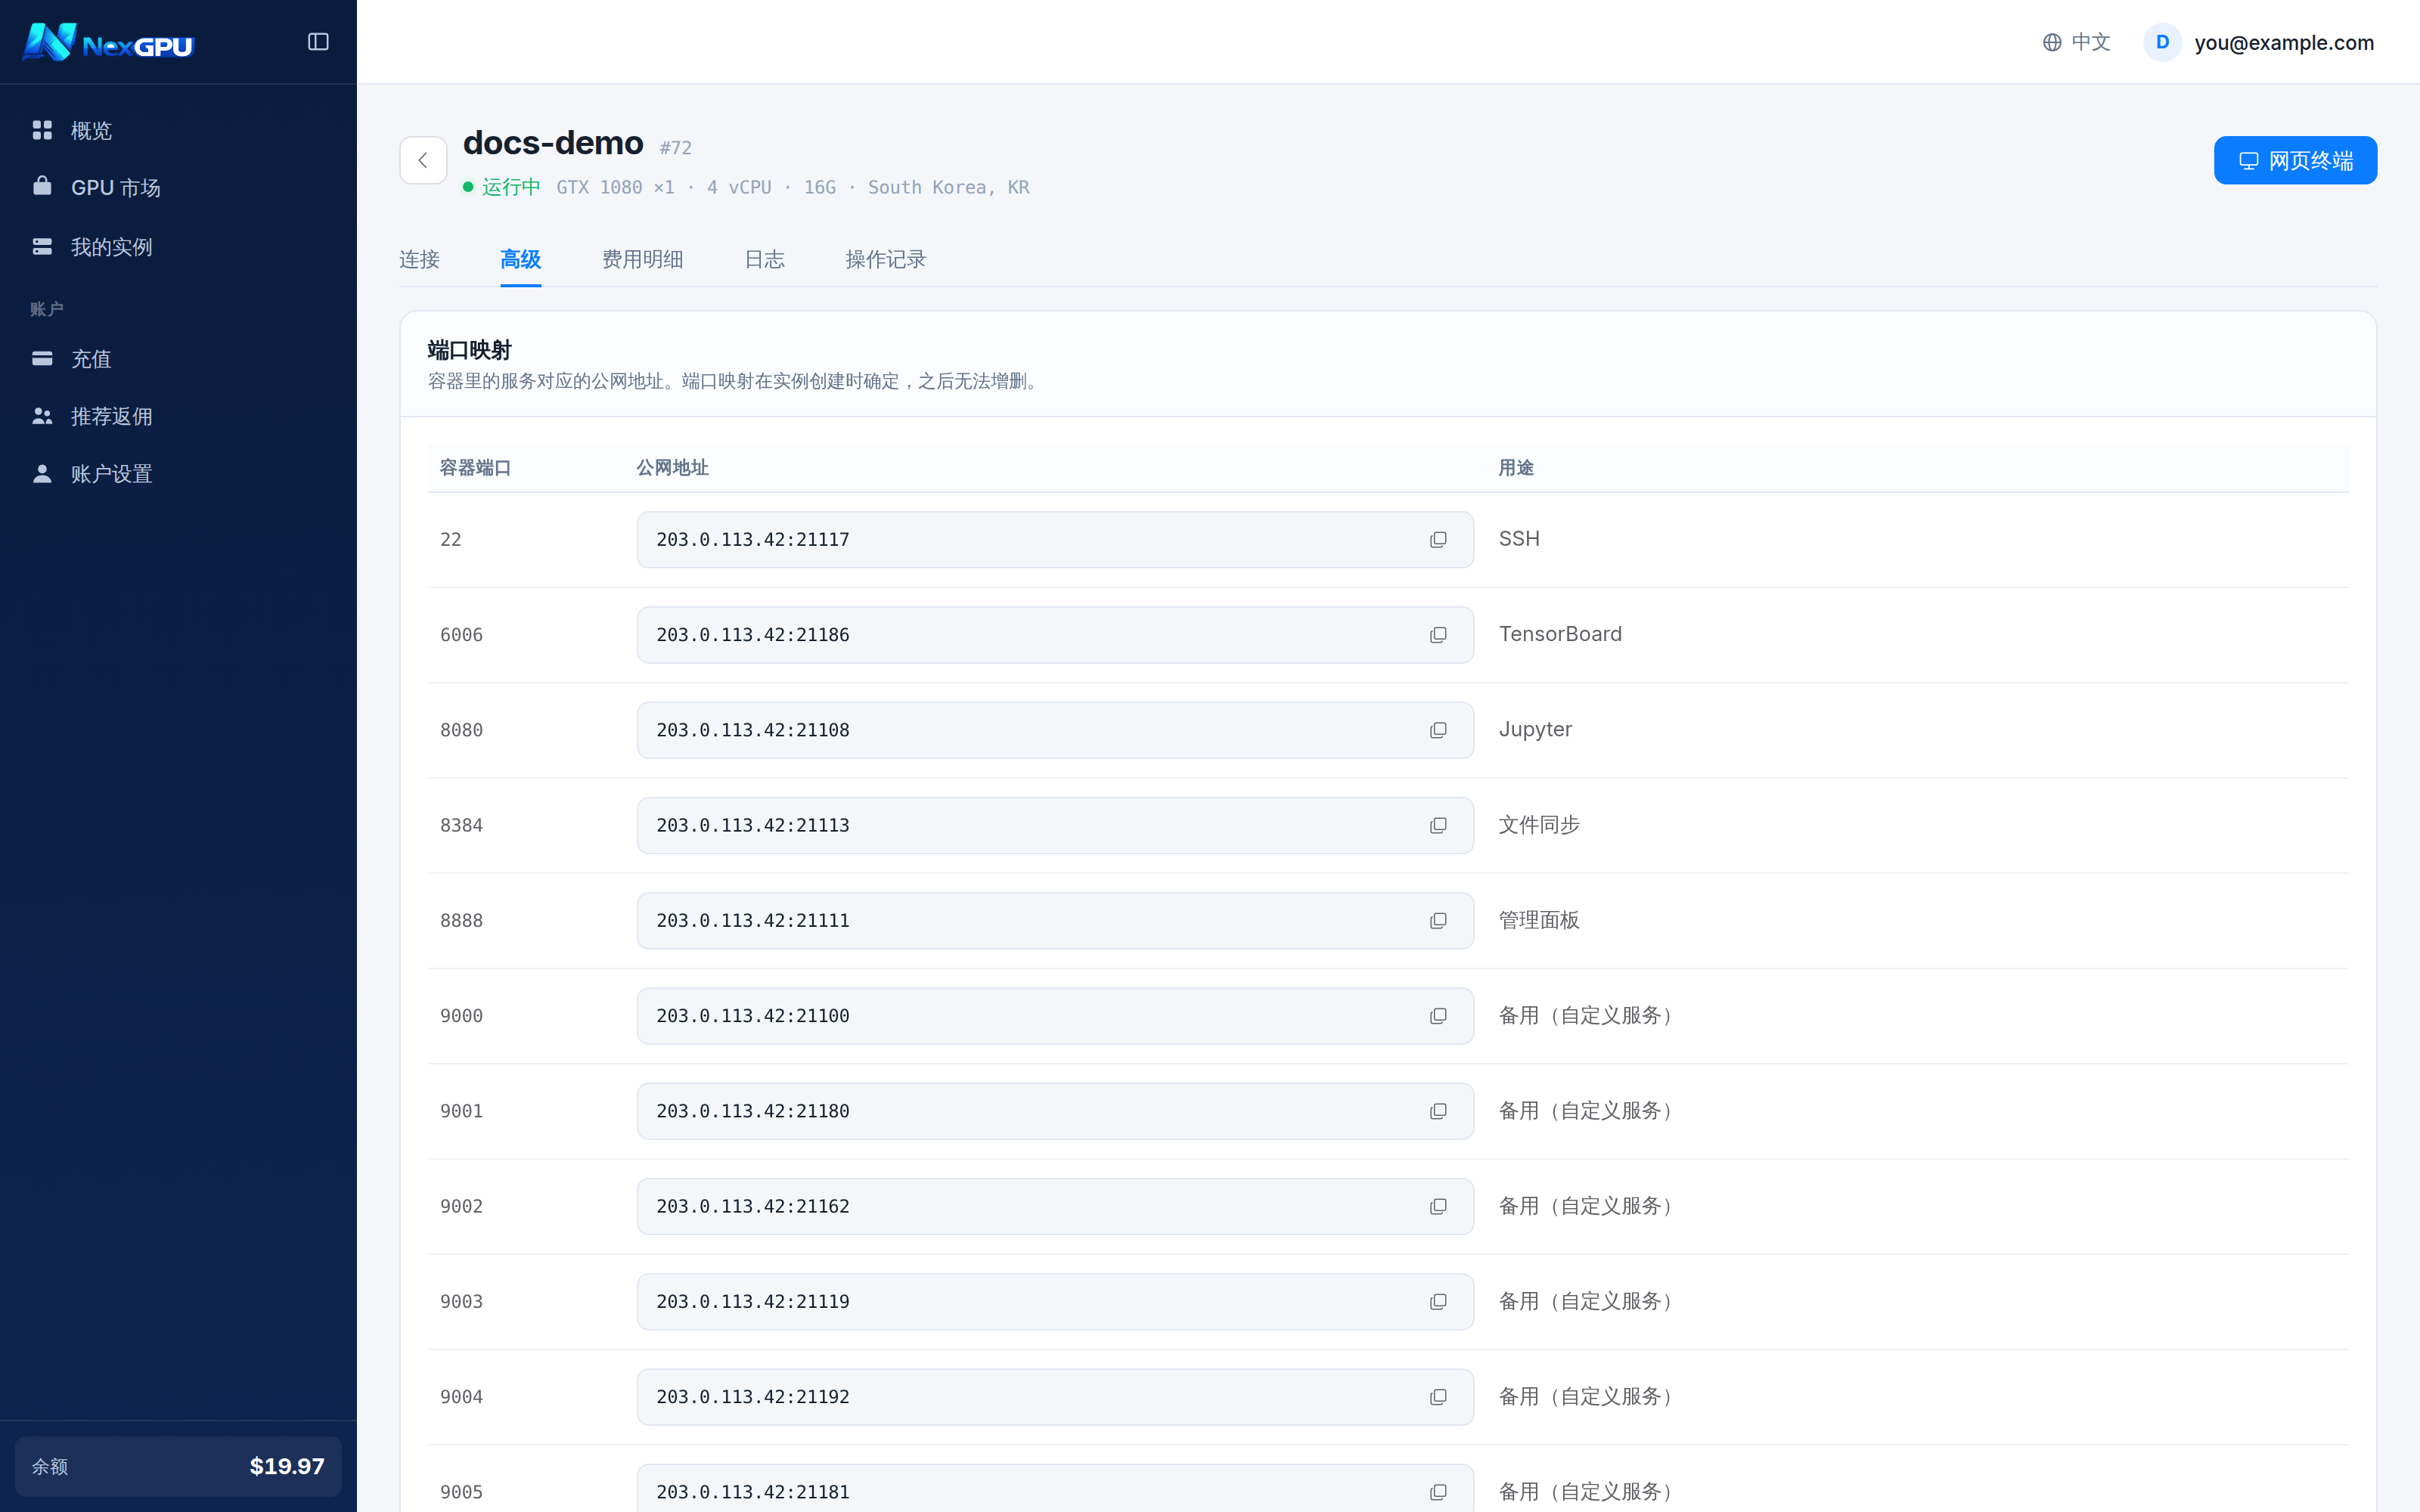Click the address field 203.0.113.42:21111
The image size is (2420, 1512).
point(1055,921)
